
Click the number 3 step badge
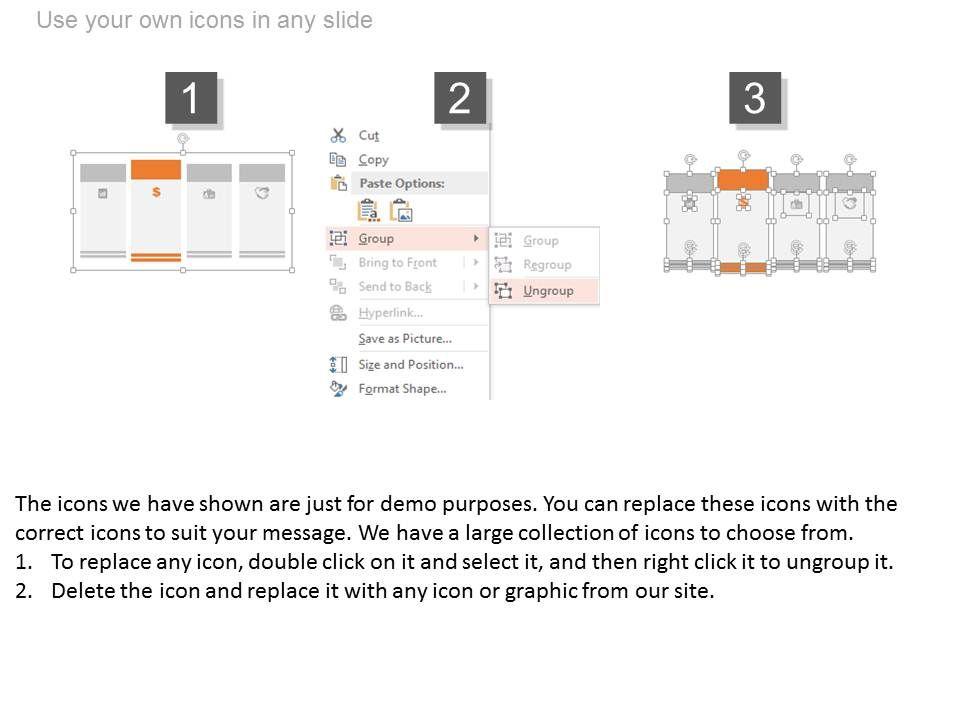click(x=755, y=98)
